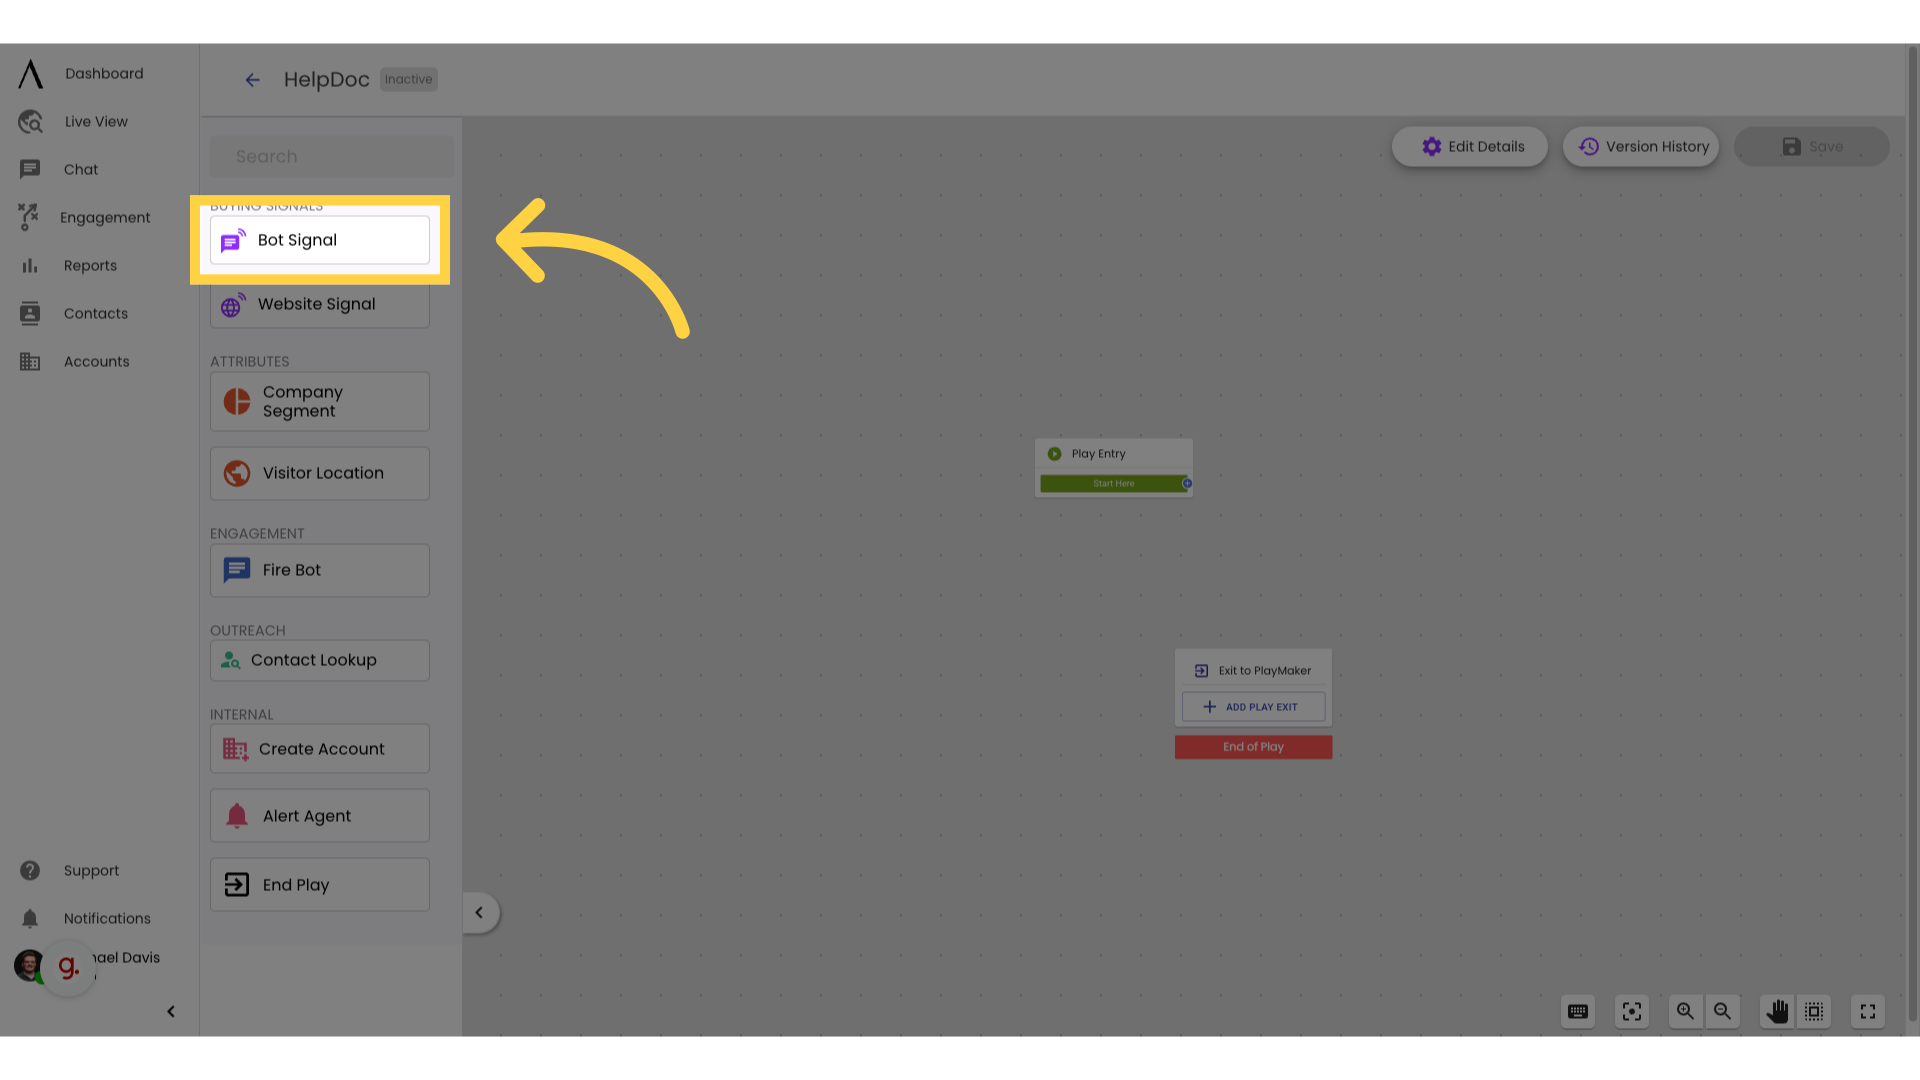Select the Website Signal icon

coord(231,305)
